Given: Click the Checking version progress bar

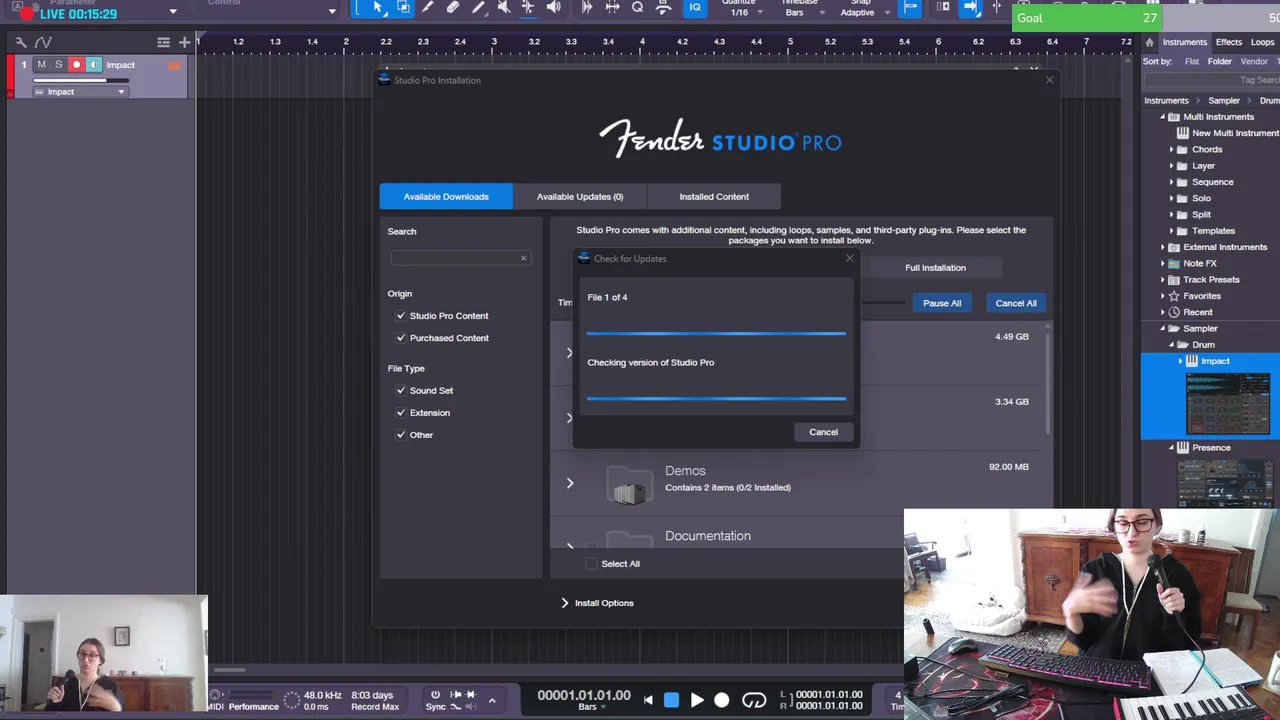Looking at the screenshot, I should pos(716,398).
